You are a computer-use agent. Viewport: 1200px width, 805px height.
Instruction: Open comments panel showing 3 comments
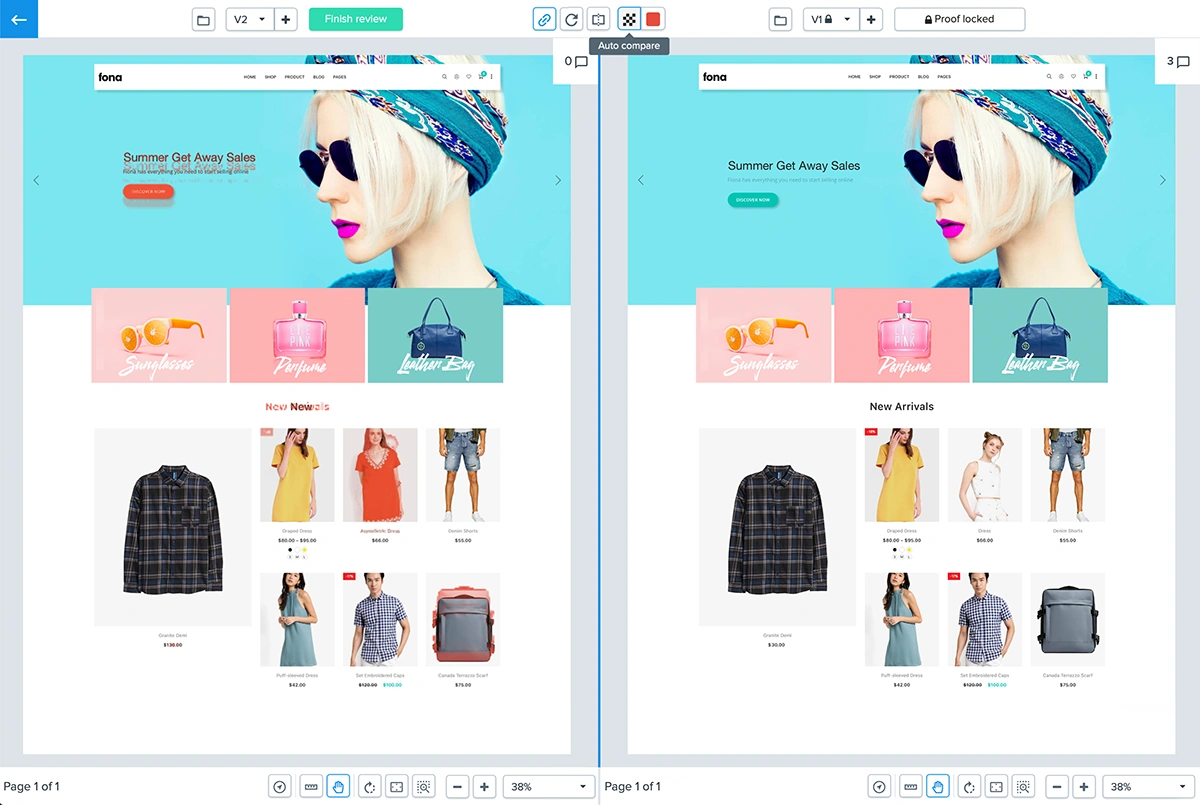click(x=1177, y=62)
